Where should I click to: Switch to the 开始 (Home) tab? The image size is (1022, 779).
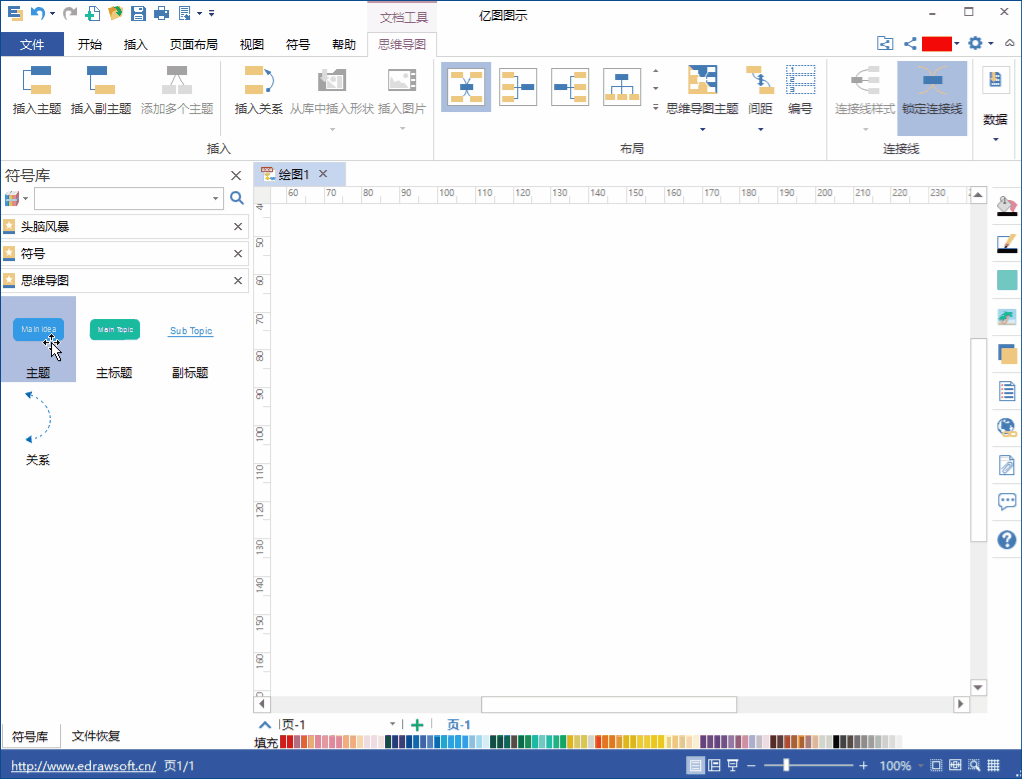click(x=89, y=44)
